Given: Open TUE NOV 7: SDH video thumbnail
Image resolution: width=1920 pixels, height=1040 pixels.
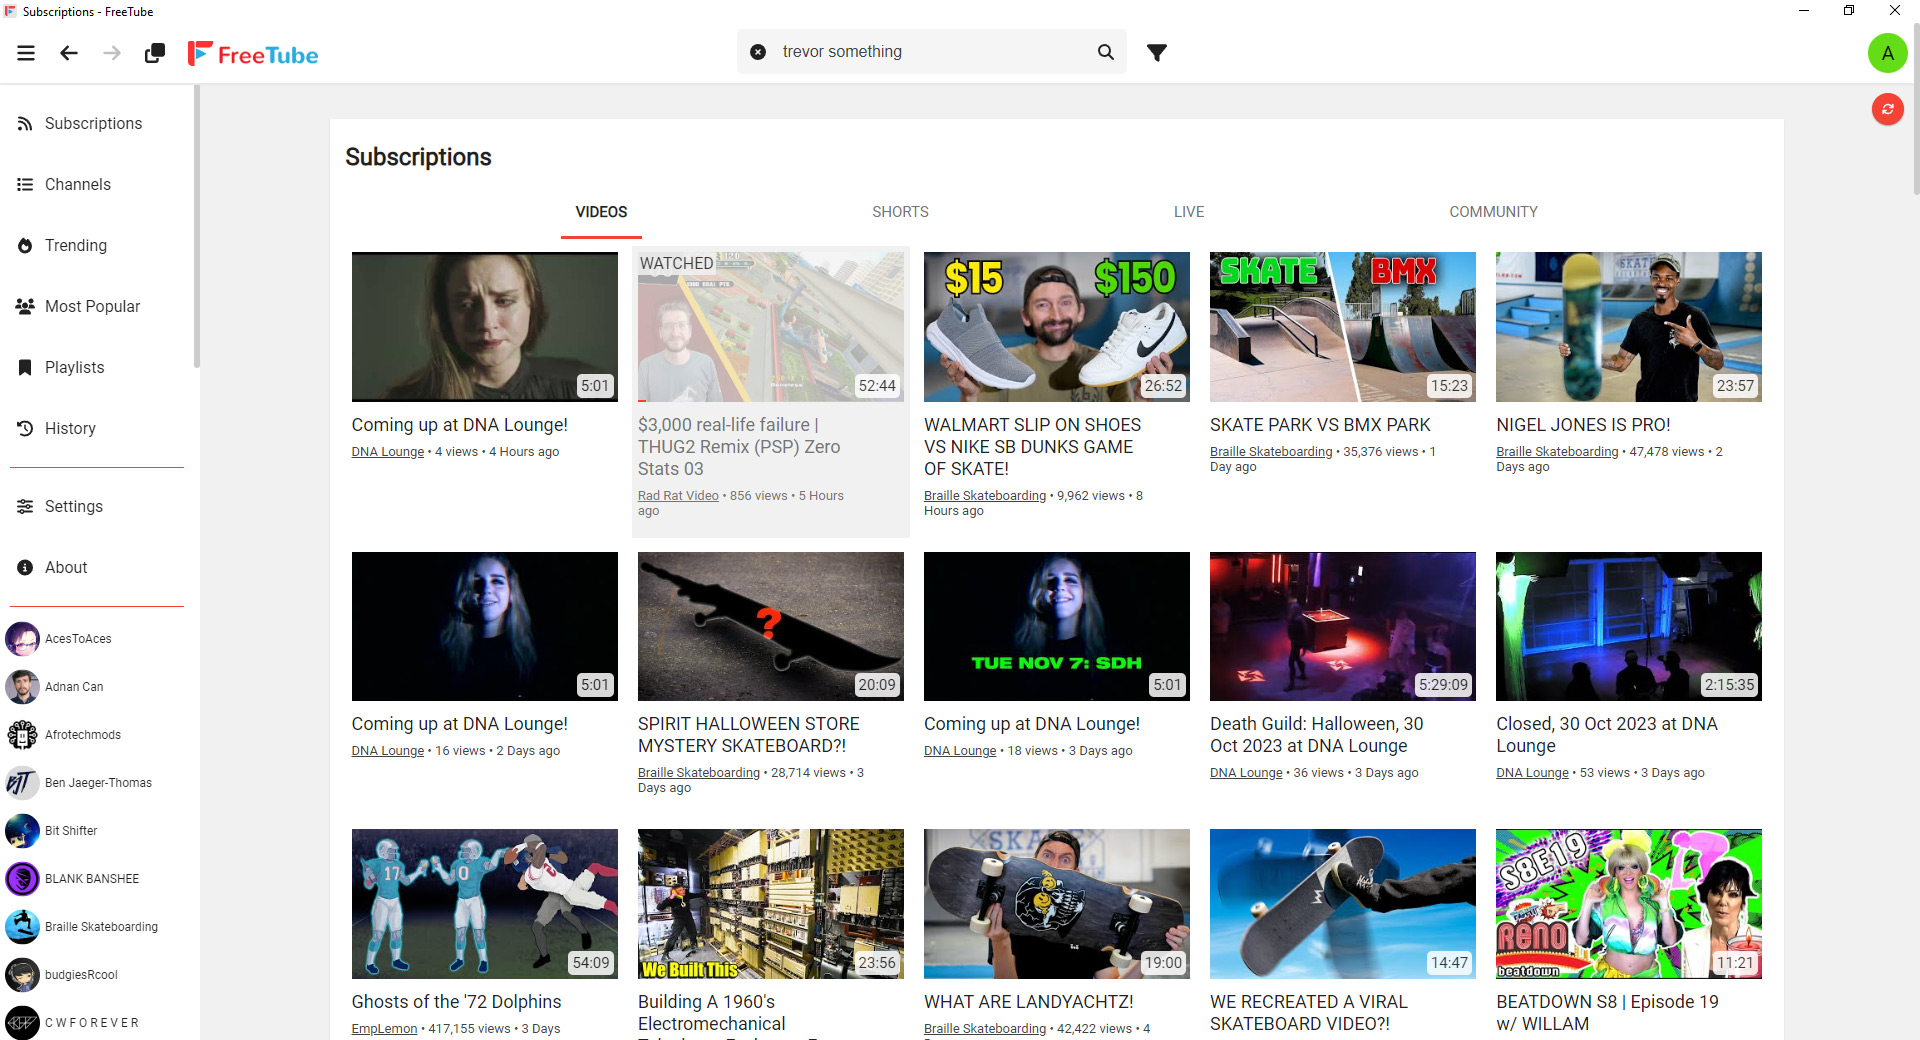Looking at the screenshot, I should [x=1056, y=626].
